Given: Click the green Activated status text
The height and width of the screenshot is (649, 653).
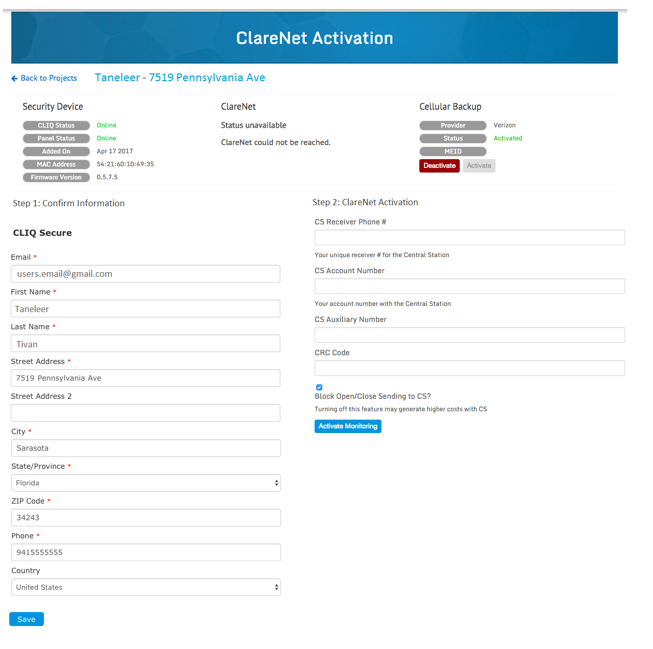Looking at the screenshot, I should pos(508,138).
